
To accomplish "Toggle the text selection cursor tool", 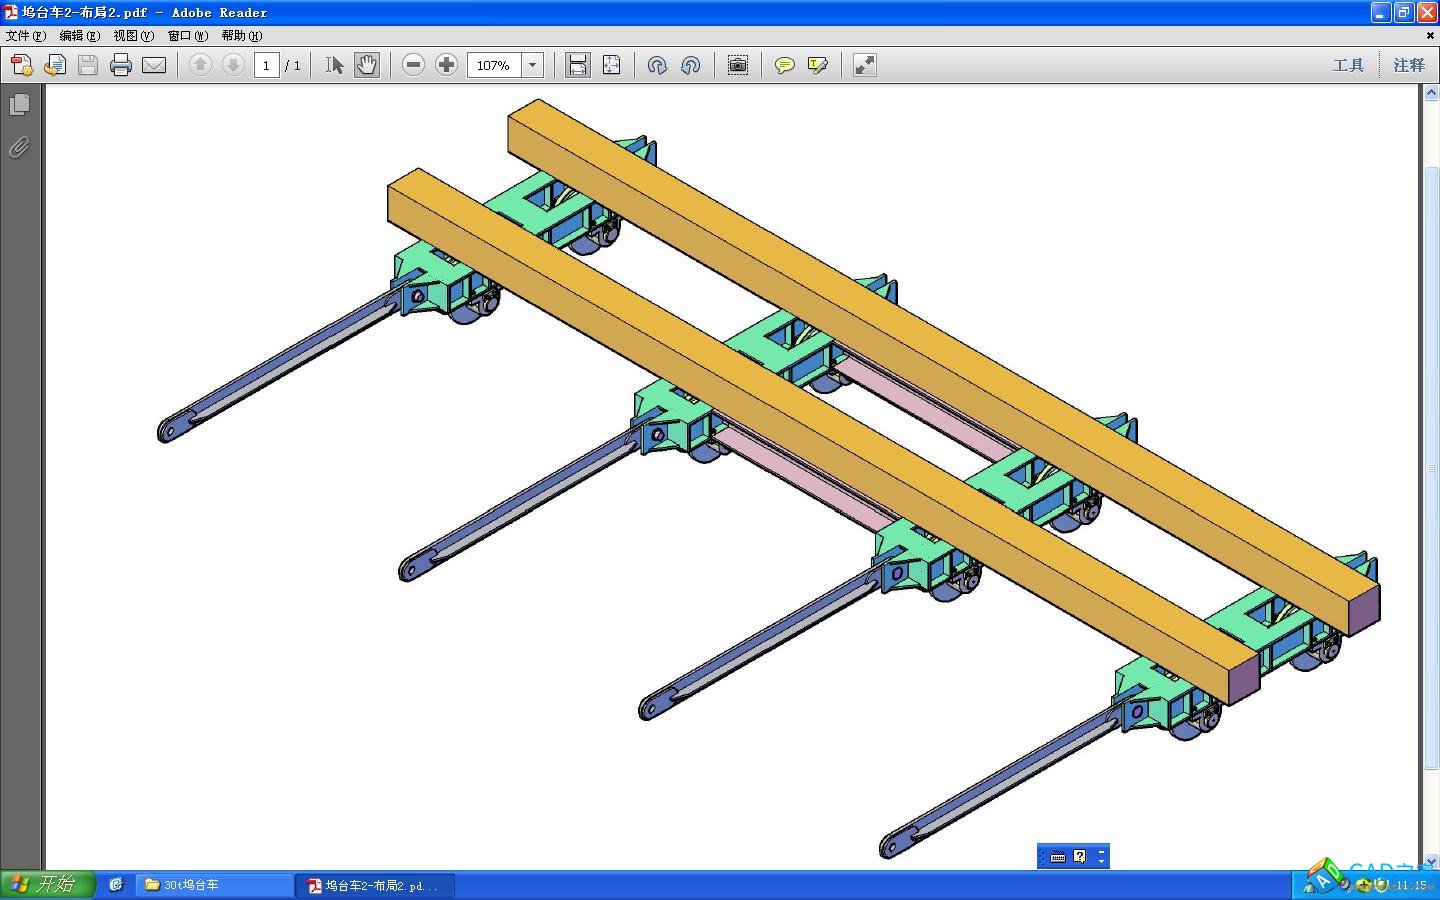I will click(x=334, y=66).
